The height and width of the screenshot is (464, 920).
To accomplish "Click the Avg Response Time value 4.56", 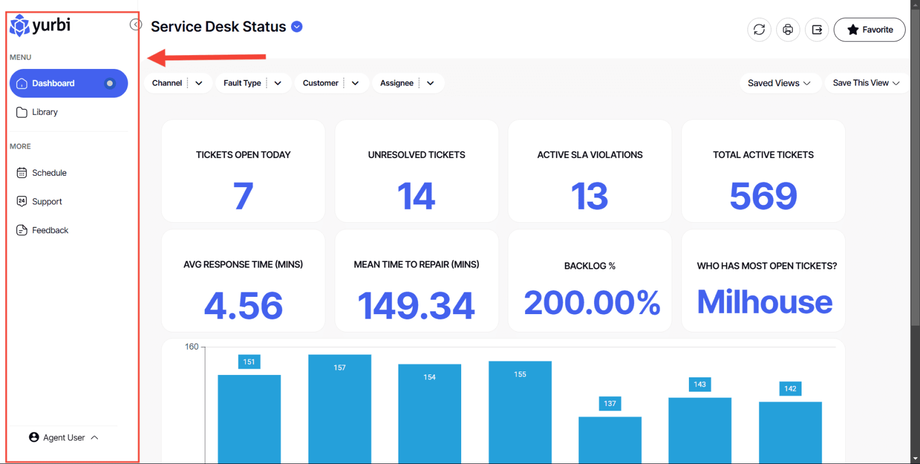I will coord(243,306).
